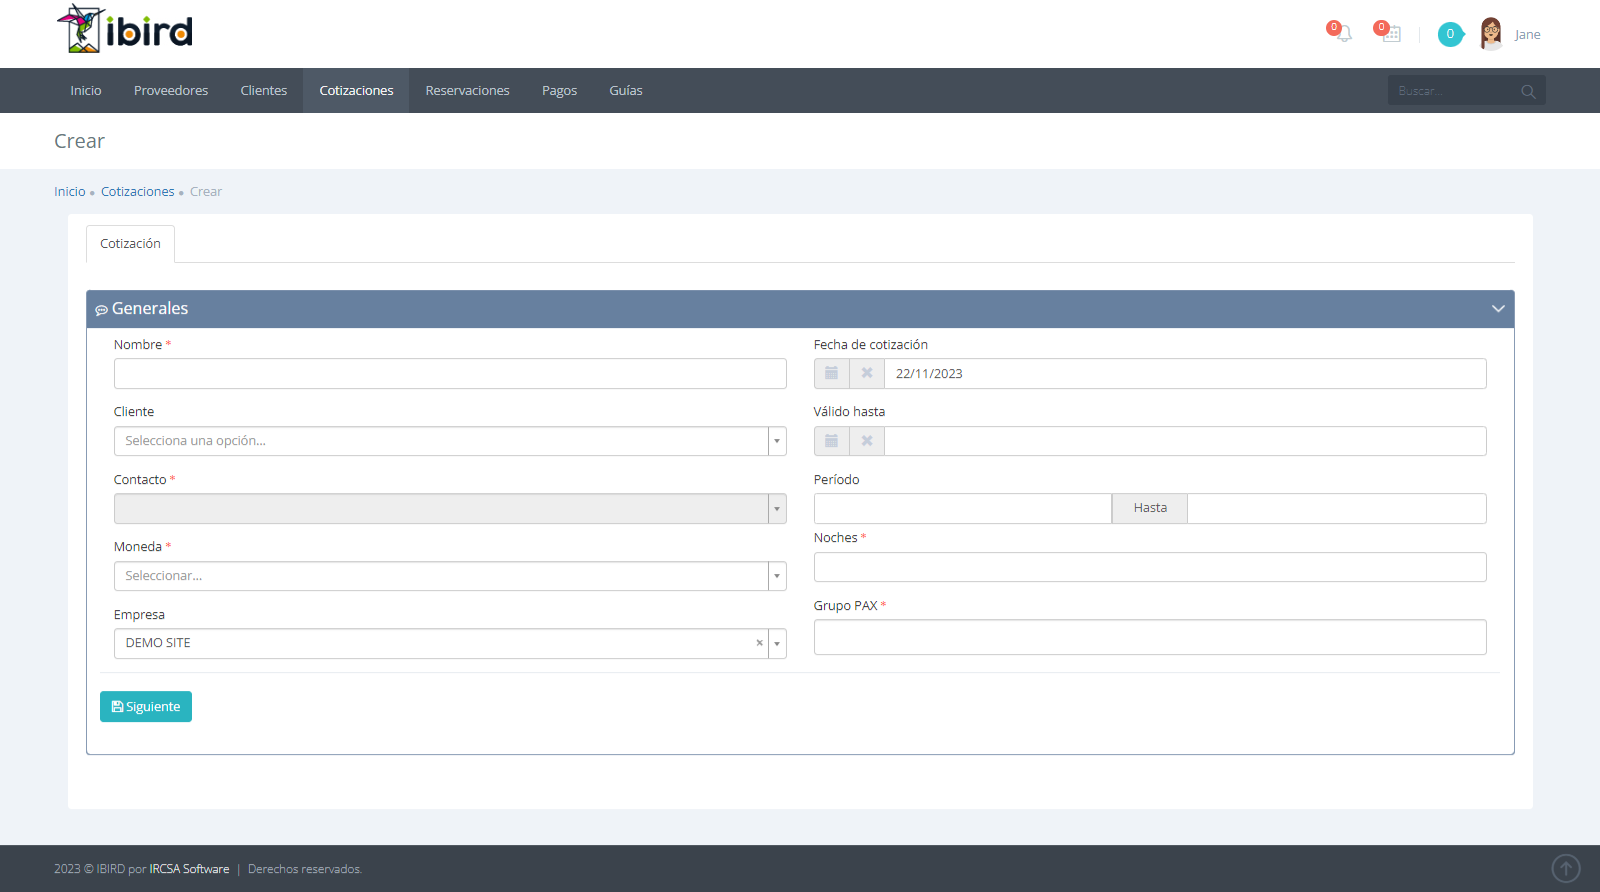Select the Cotización tab
The image size is (1600, 892).
click(130, 244)
